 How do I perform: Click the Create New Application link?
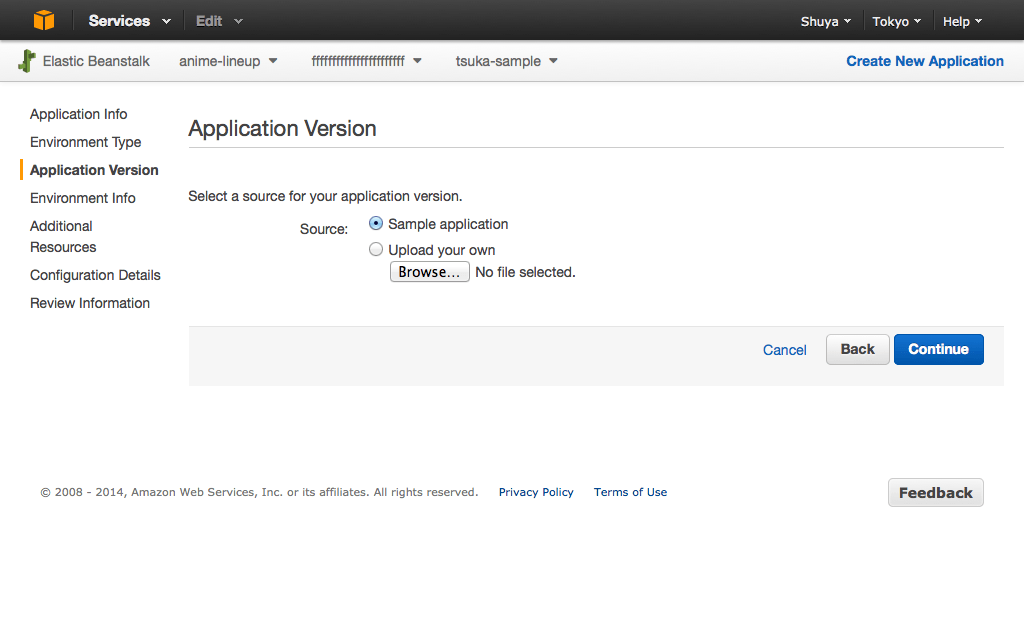pos(924,61)
